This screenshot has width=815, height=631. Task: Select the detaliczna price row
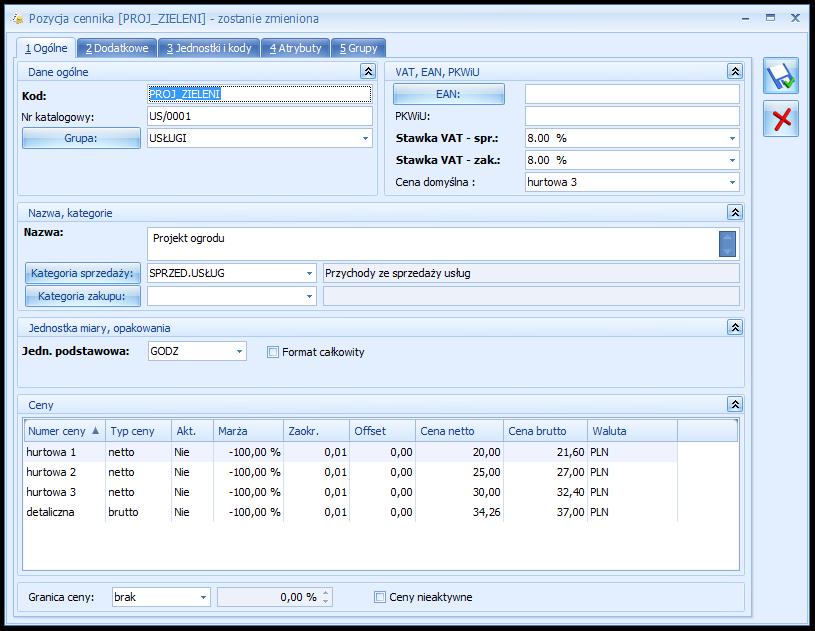click(x=351, y=512)
